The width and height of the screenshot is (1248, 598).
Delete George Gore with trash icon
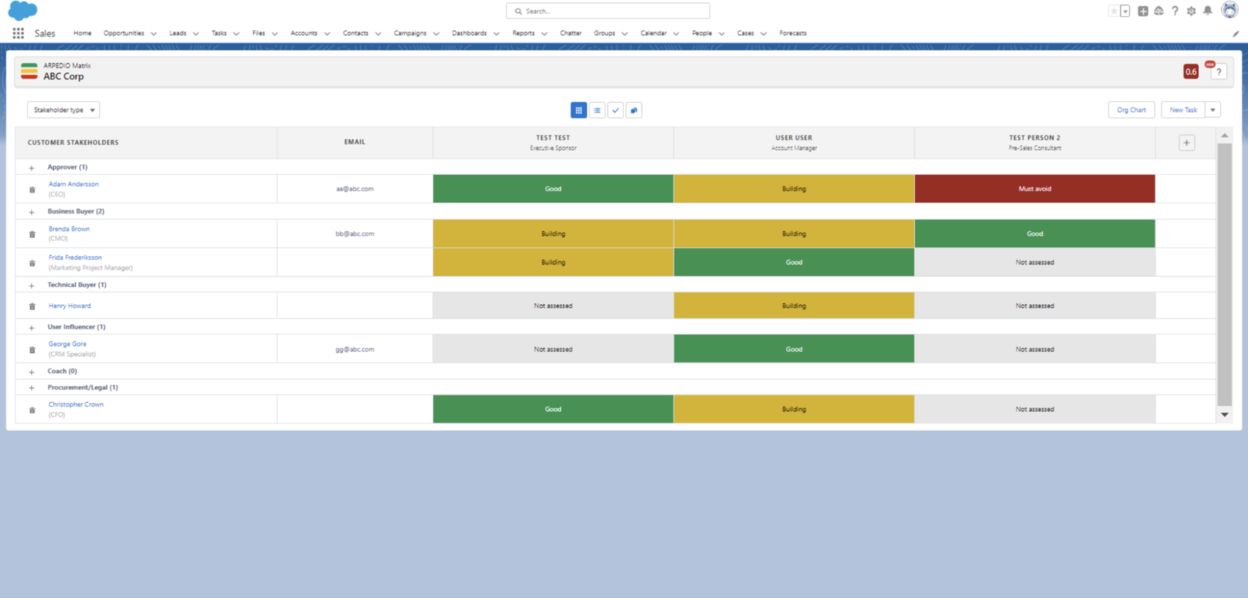point(32,349)
